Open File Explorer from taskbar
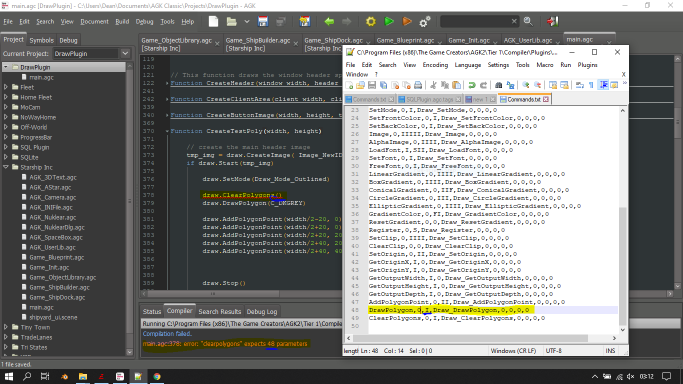683x384 pixels. 83,376
